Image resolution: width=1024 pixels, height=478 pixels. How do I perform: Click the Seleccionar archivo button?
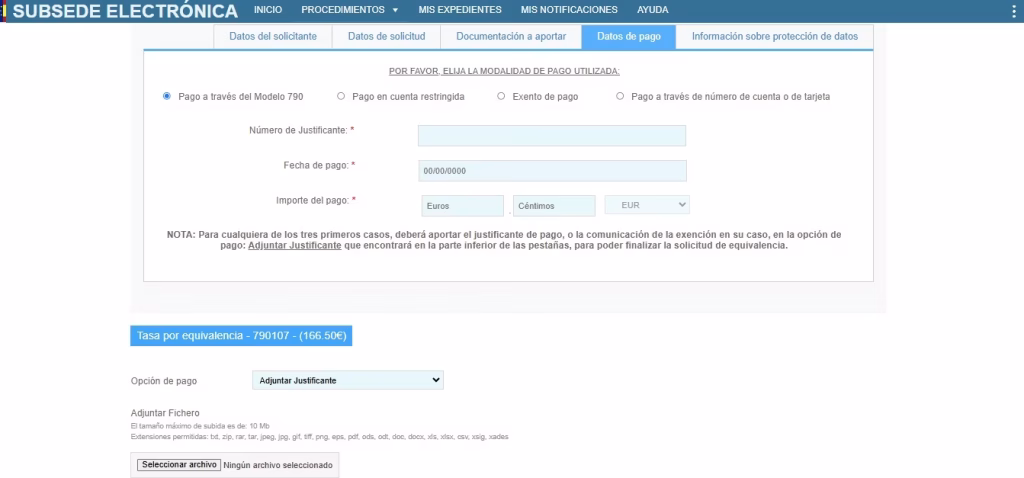(179, 465)
